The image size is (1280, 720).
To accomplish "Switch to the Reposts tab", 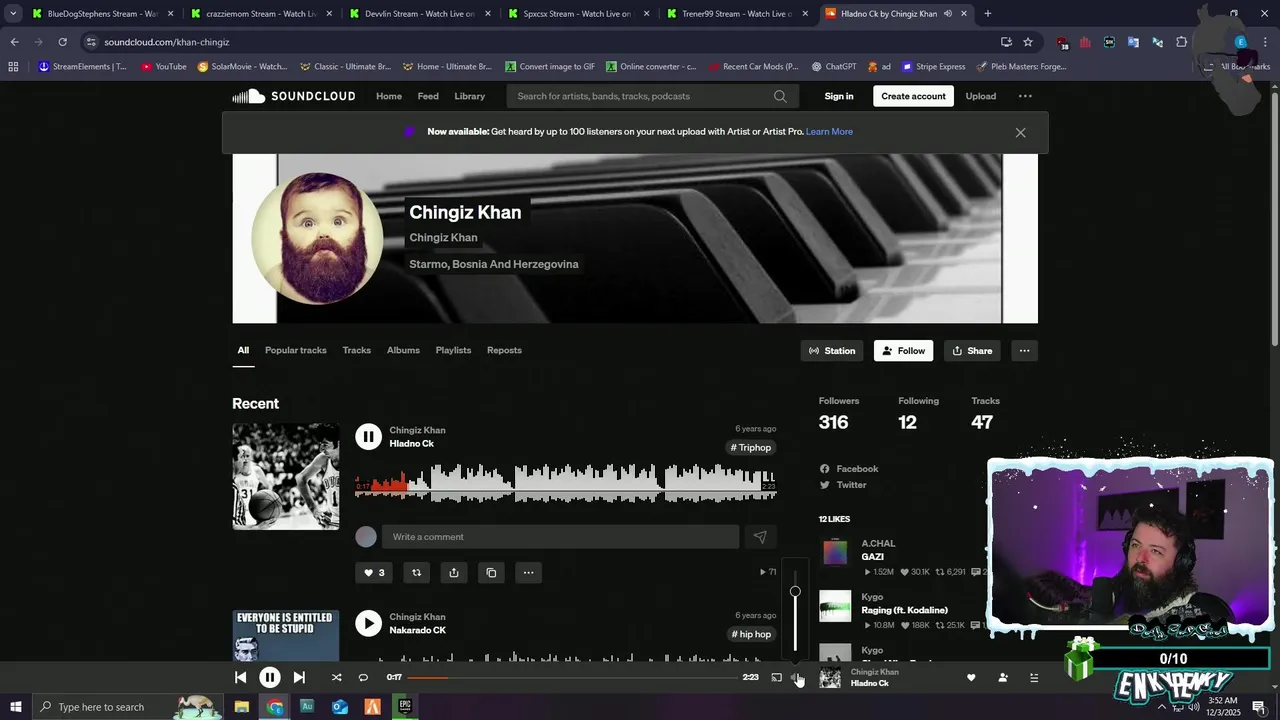I will click(x=504, y=350).
